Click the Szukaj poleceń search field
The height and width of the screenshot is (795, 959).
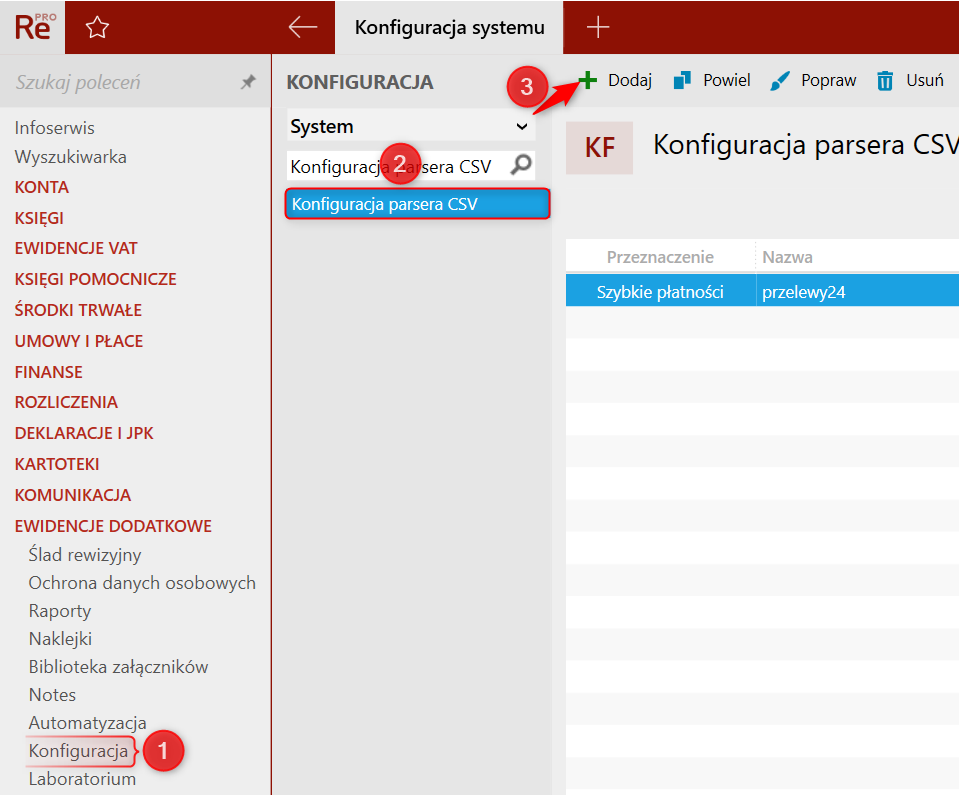point(122,82)
